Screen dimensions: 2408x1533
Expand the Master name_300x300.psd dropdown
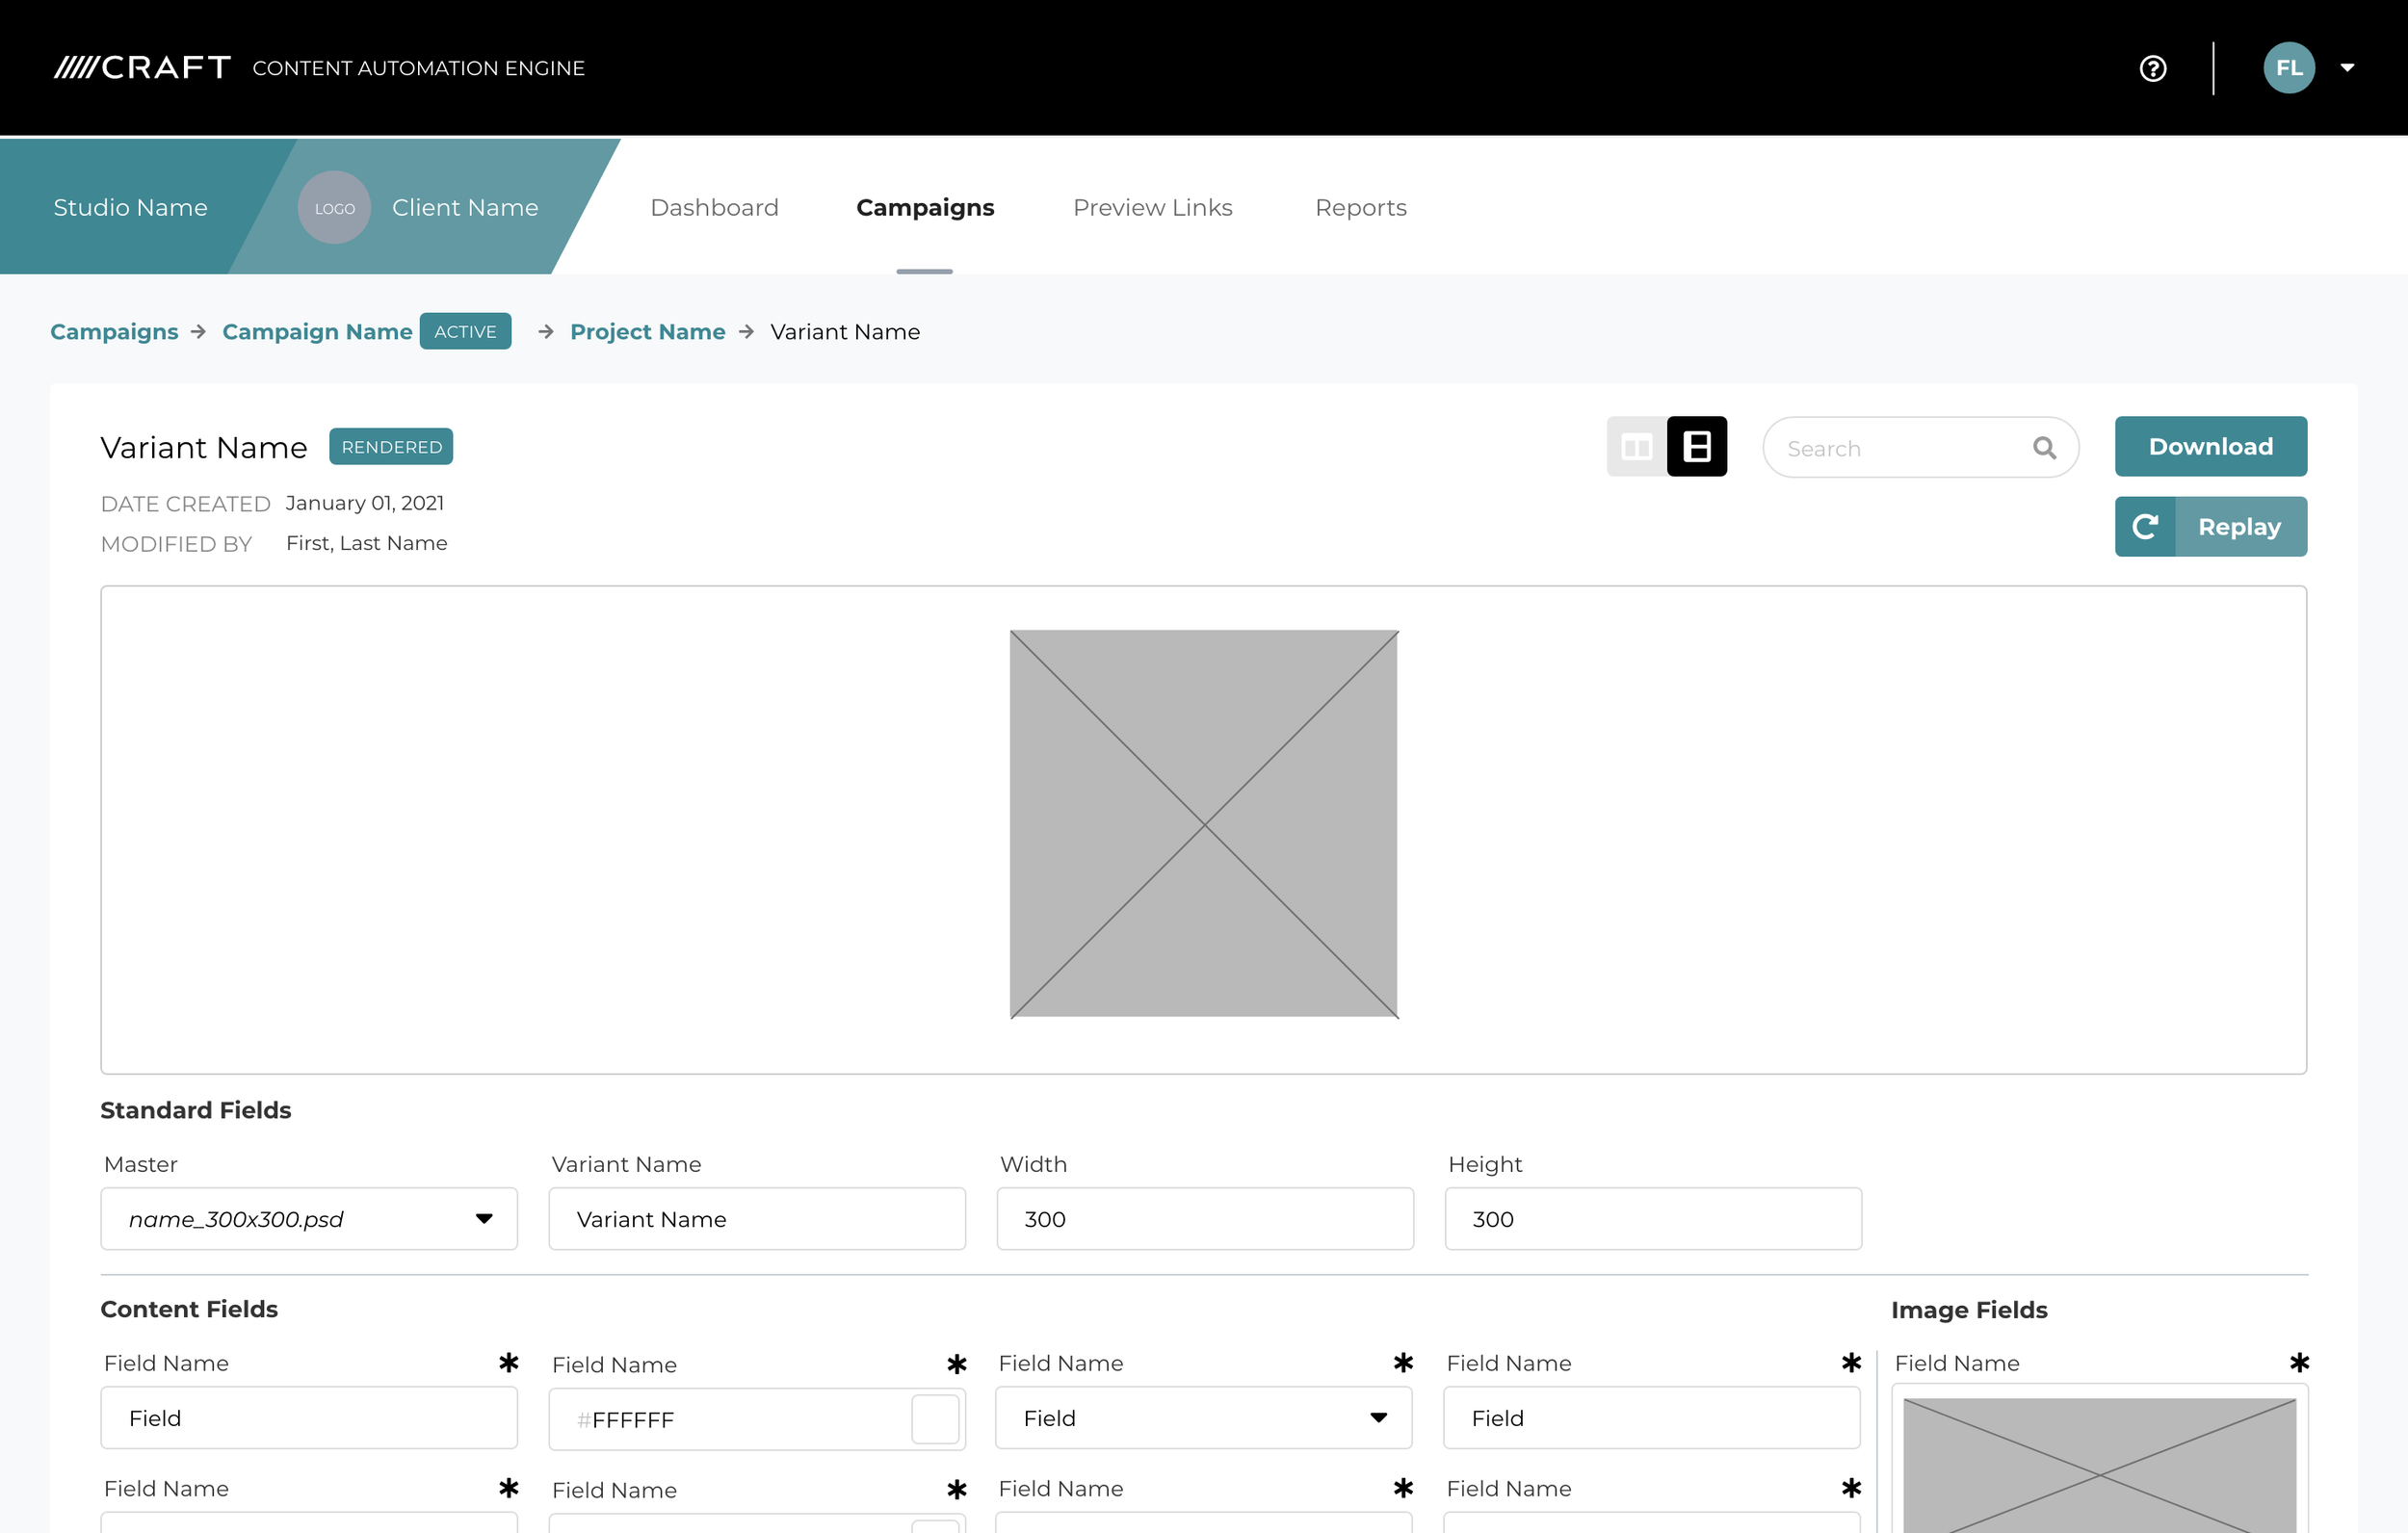click(x=484, y=1219)
